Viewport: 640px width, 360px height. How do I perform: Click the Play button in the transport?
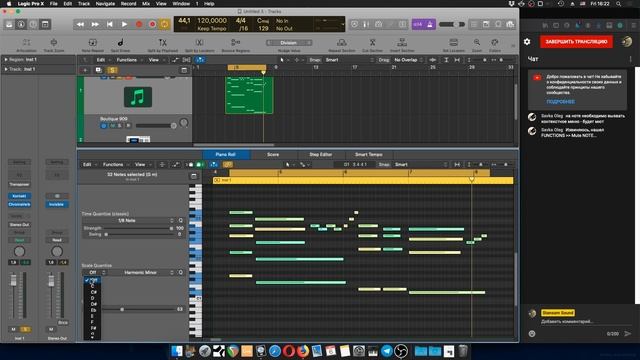pos(124,24)
